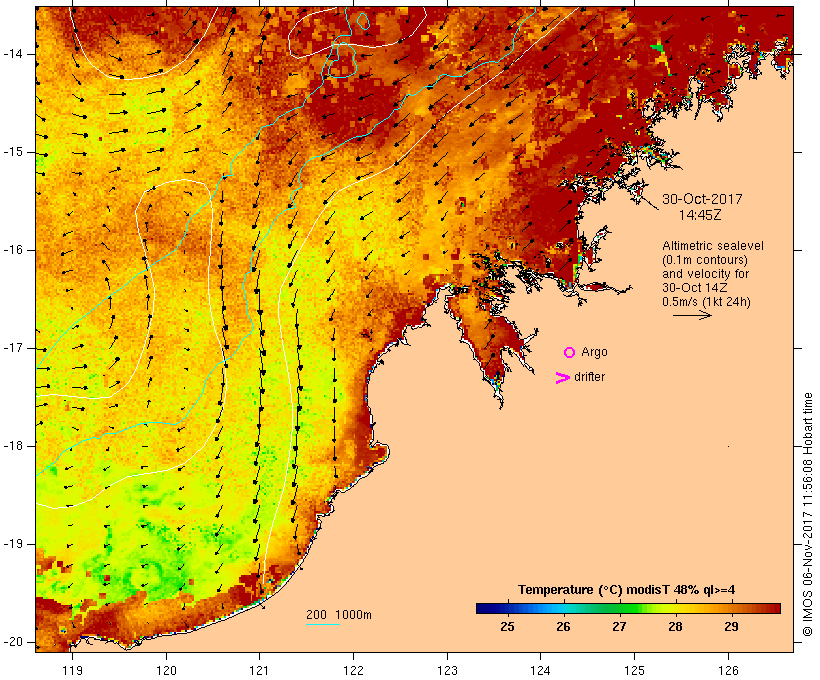
Task: Click the '(0.1m contours)' caption line
Action: [705, 260]
